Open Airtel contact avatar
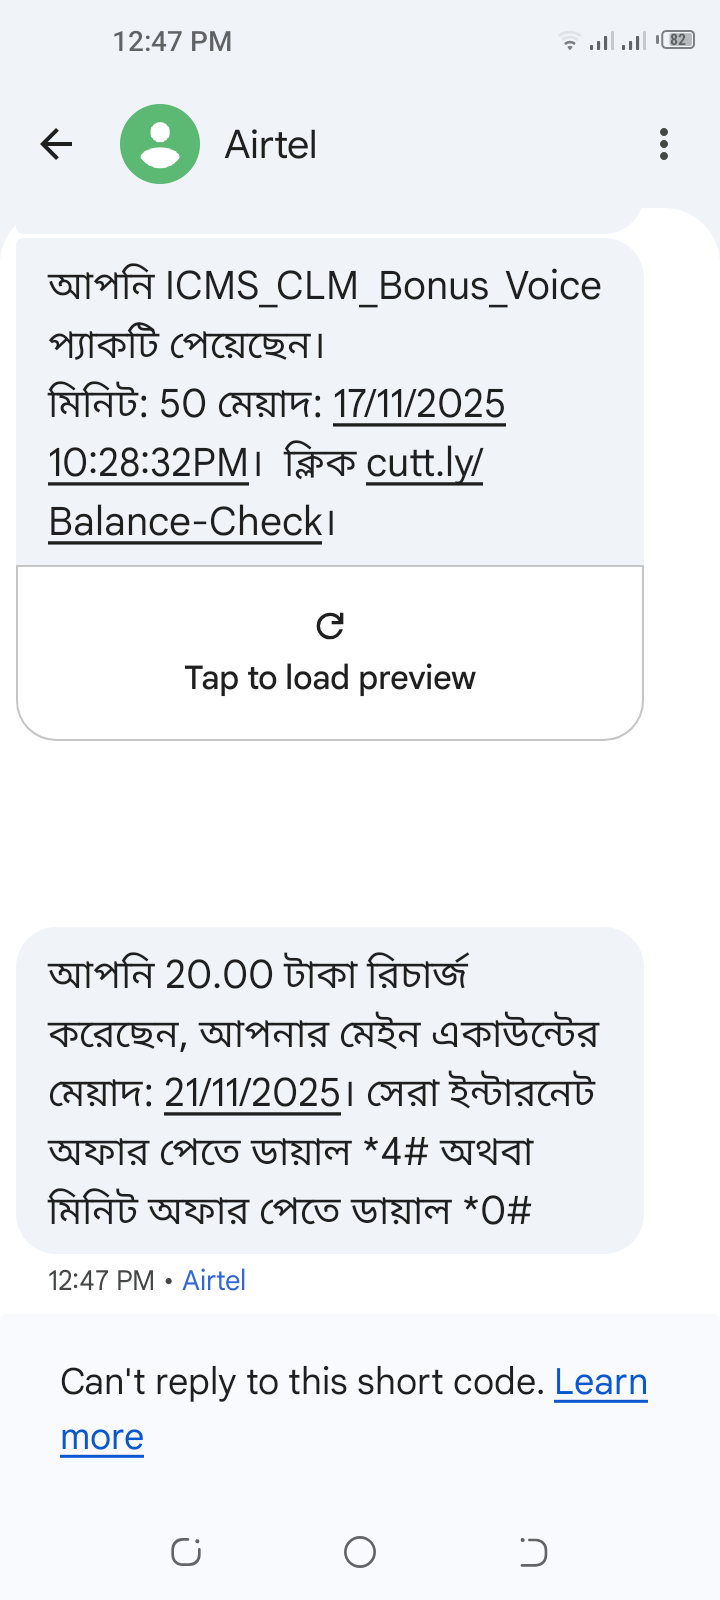The width and height of the screenshot is (720, 1600). pyautogui.click(x=160, y=145)
